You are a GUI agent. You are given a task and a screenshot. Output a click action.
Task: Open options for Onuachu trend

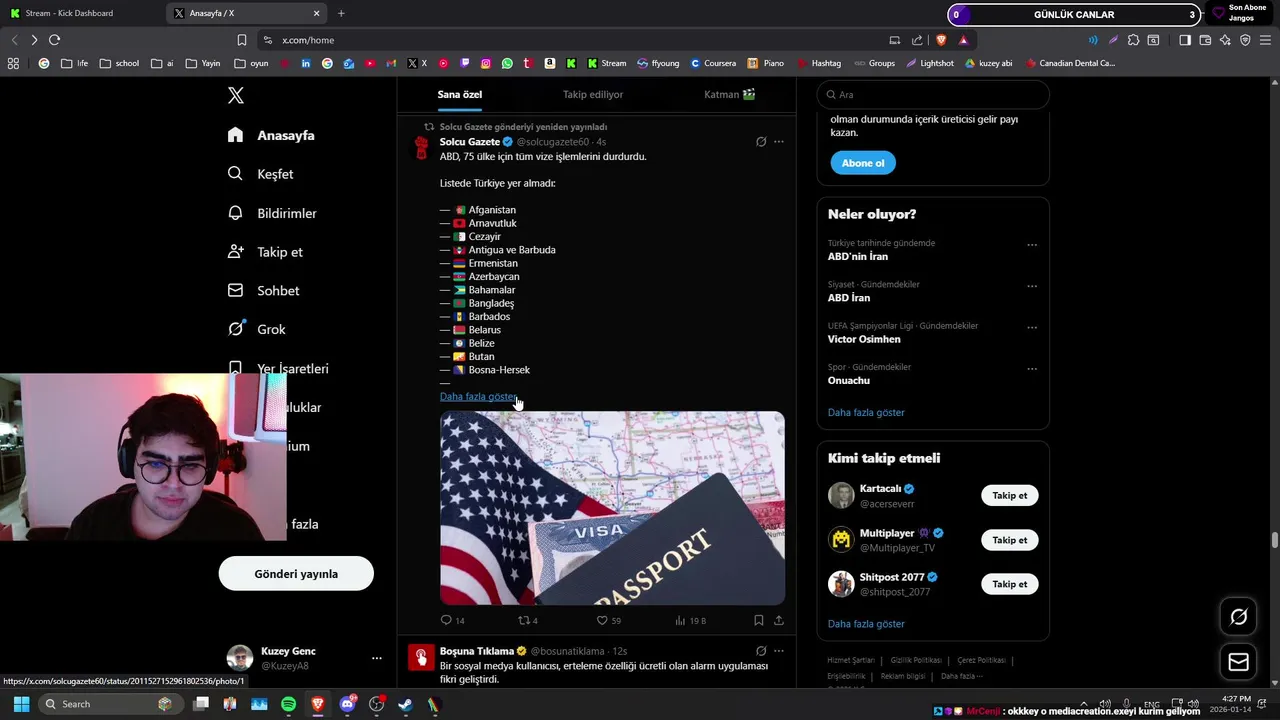1032,369
